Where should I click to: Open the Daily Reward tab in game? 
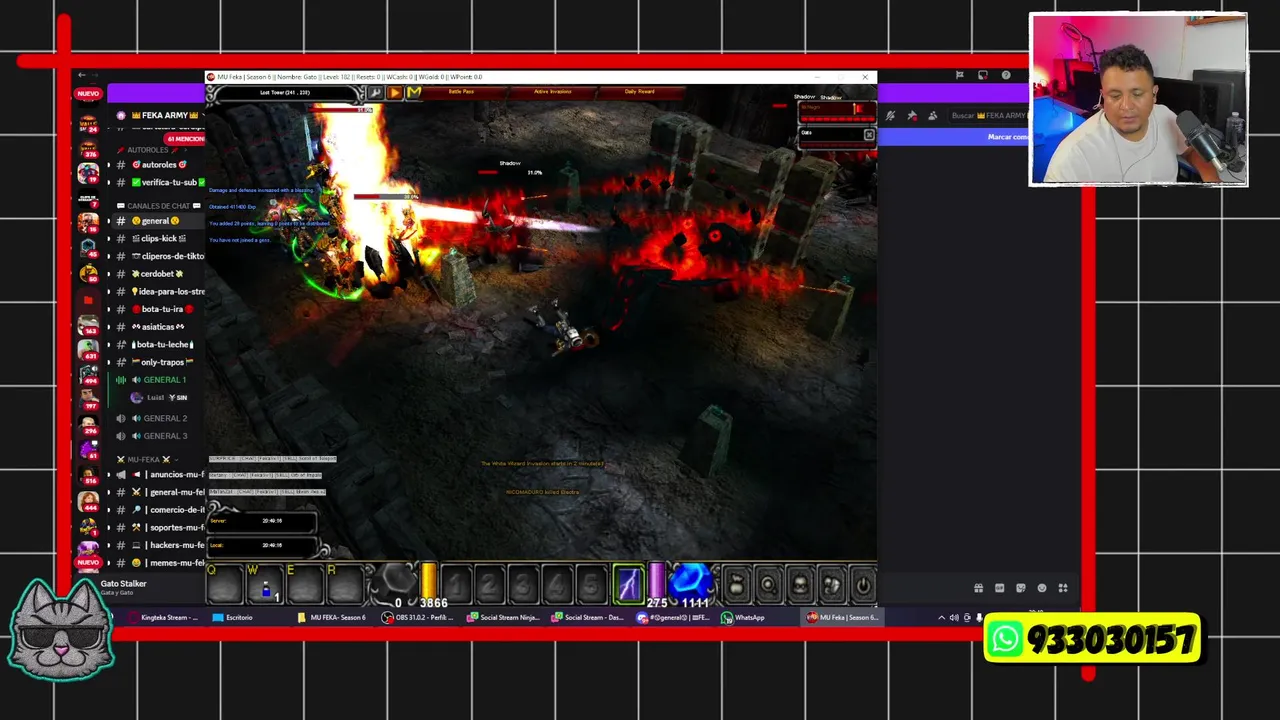[639, 92]
